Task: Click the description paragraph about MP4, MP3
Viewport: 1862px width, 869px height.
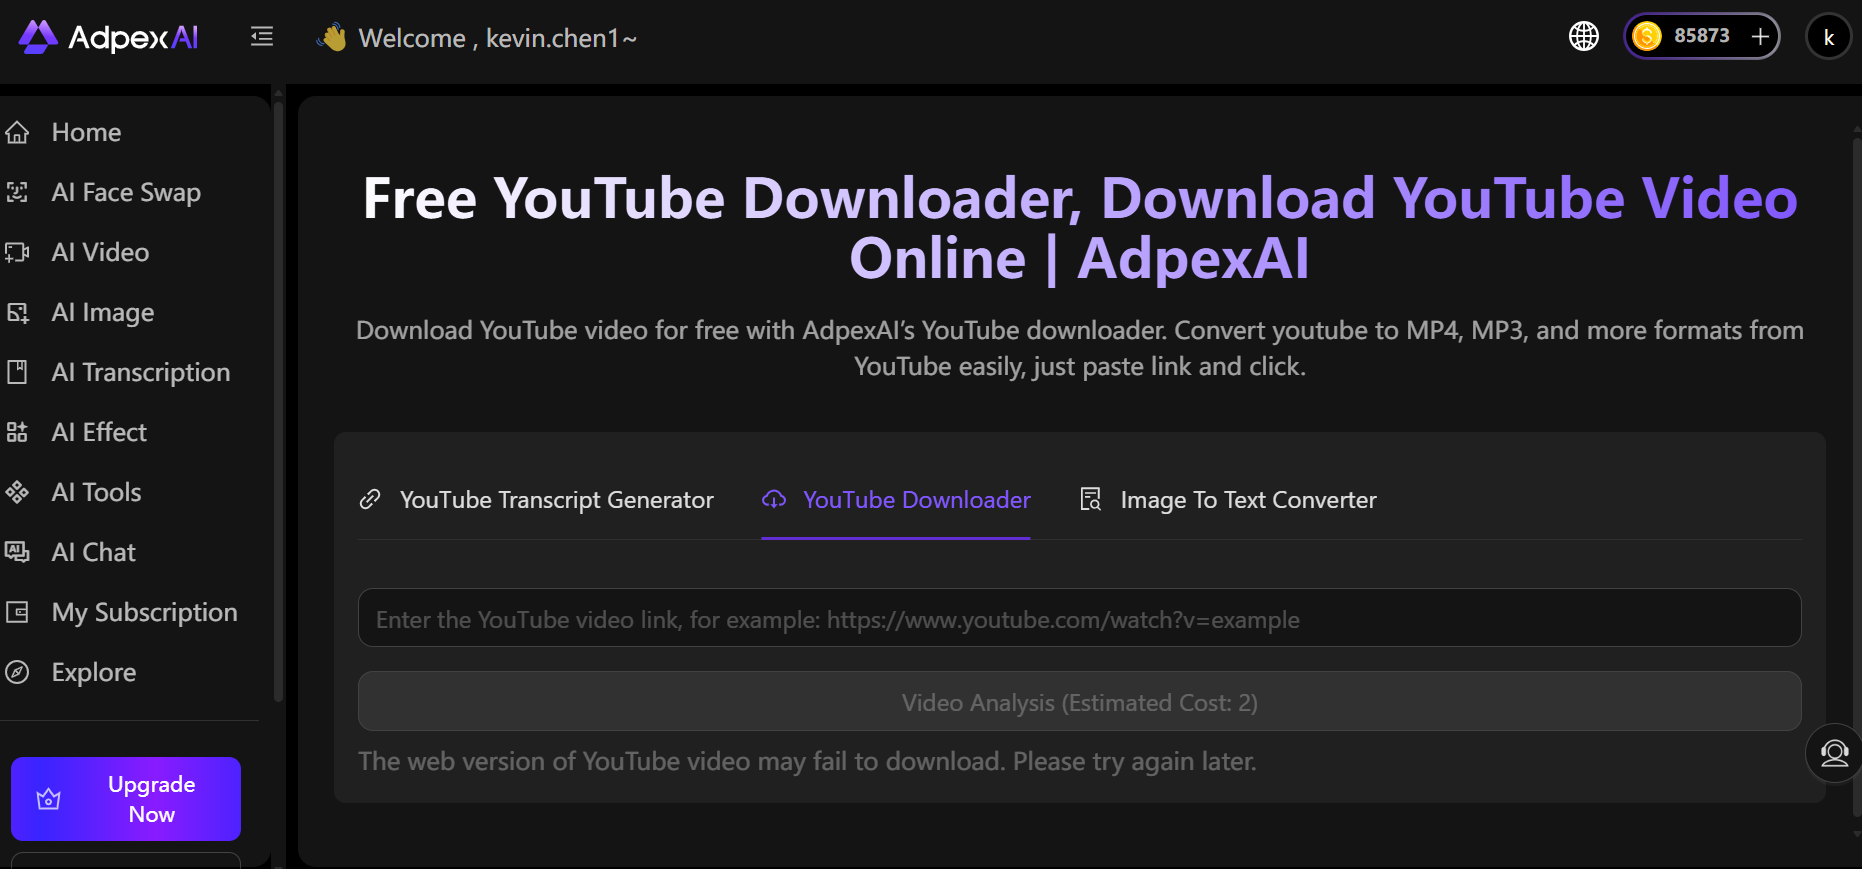Action: point(1080,348)
